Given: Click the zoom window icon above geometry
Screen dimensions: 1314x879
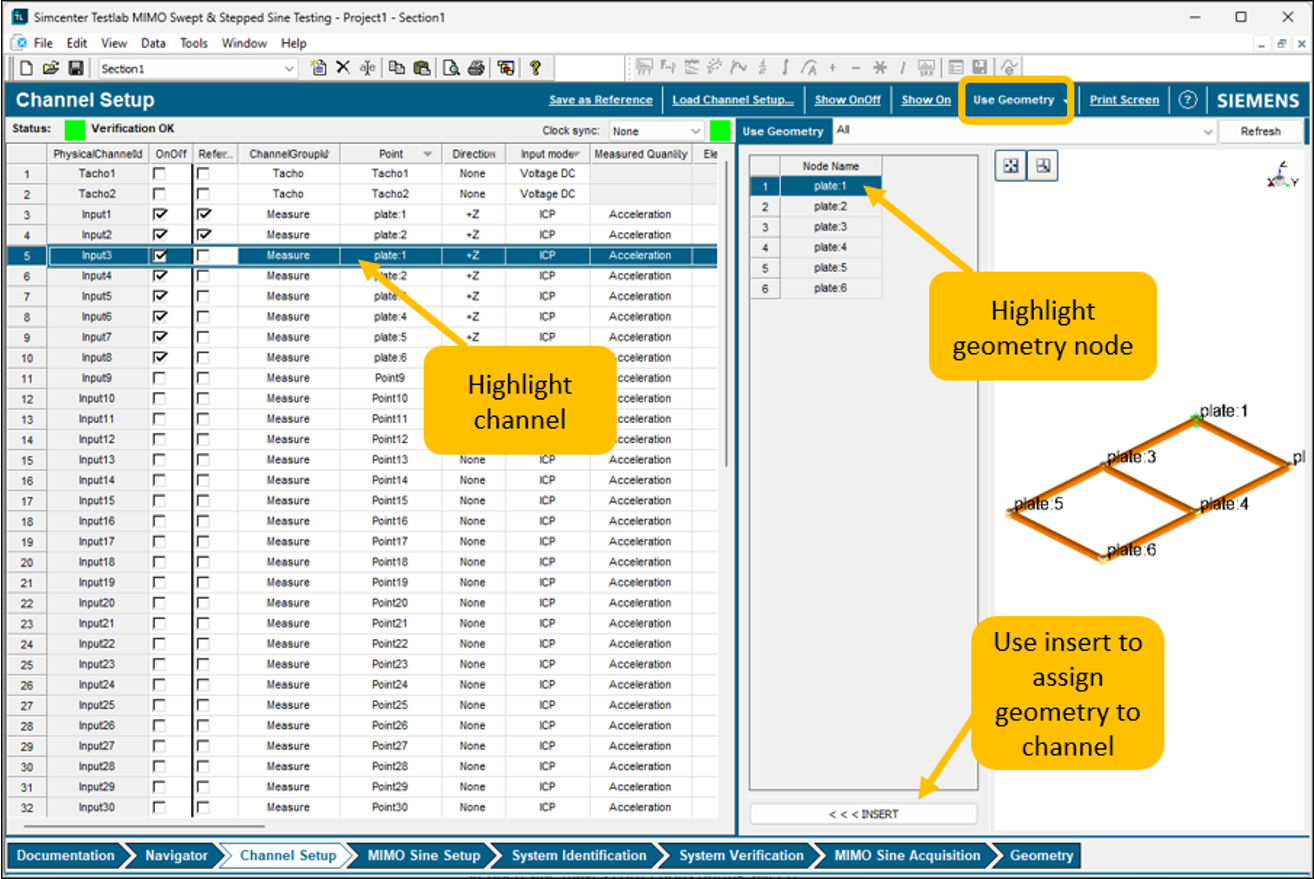Looking at the screenshot, I should click(x=1043, y=167).
